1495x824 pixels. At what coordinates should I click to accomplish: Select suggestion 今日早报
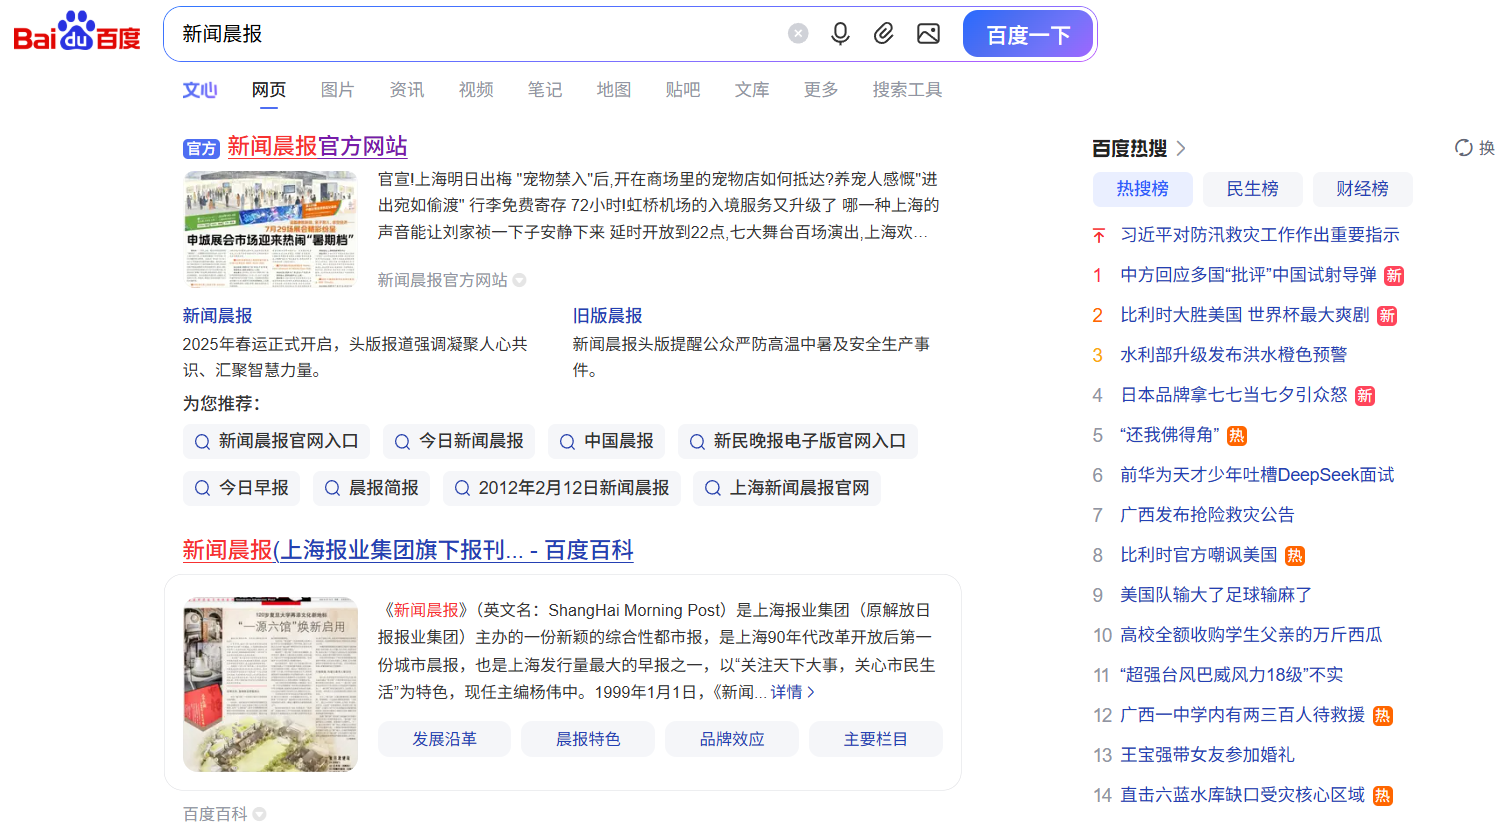point(241,488)
